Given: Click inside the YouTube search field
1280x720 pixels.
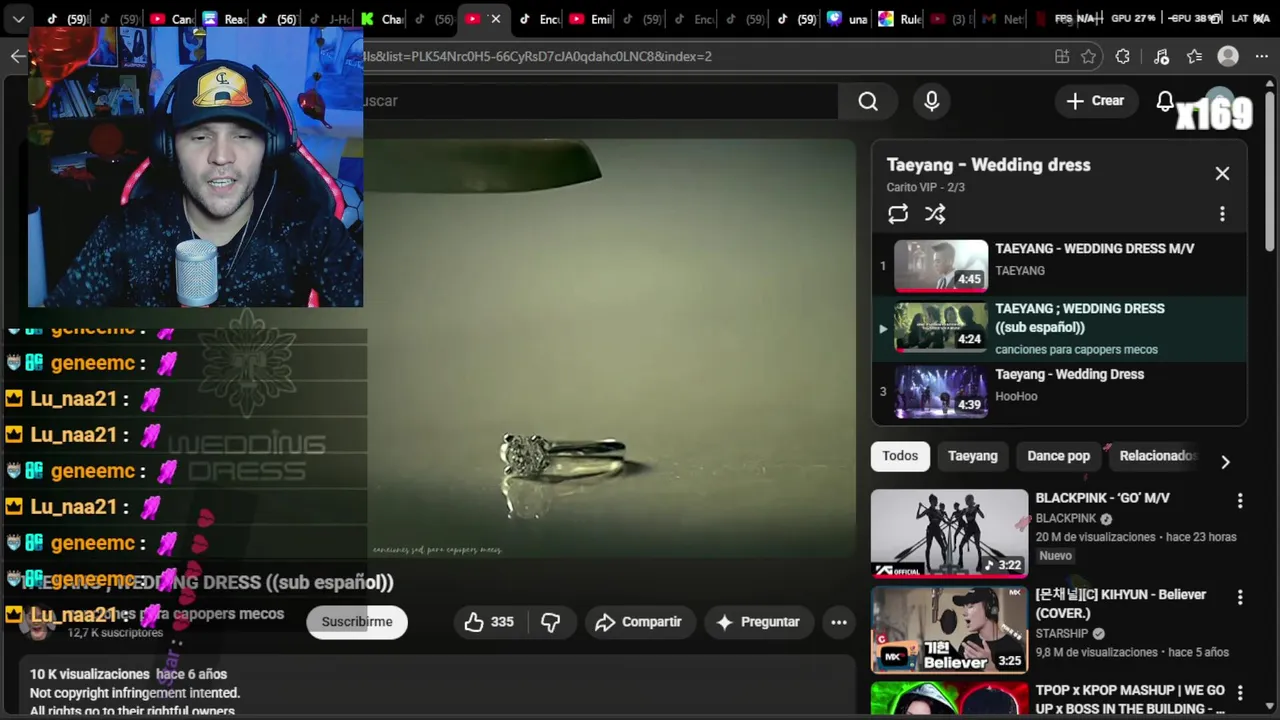Looking at the screenshot, I should coord(600,101).
